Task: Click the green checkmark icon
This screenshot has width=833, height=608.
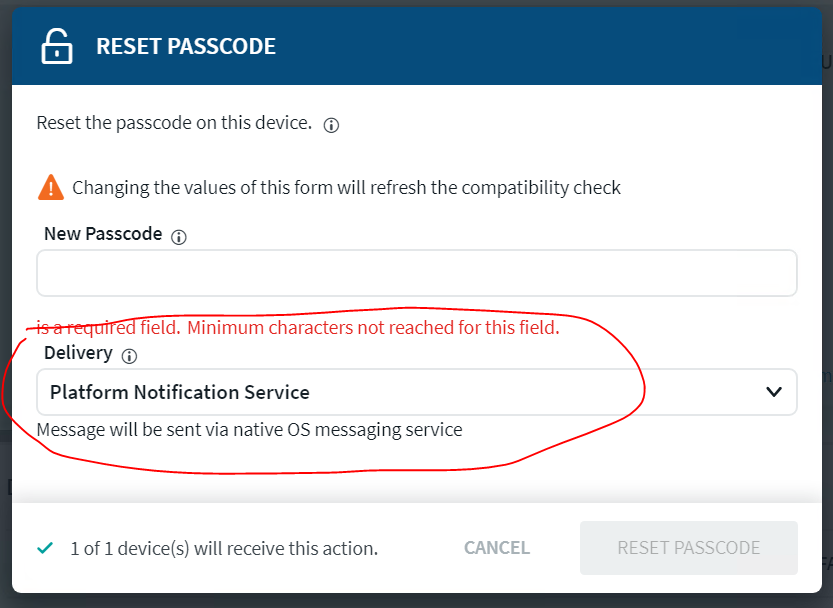Action: click(x=44, y=548)
